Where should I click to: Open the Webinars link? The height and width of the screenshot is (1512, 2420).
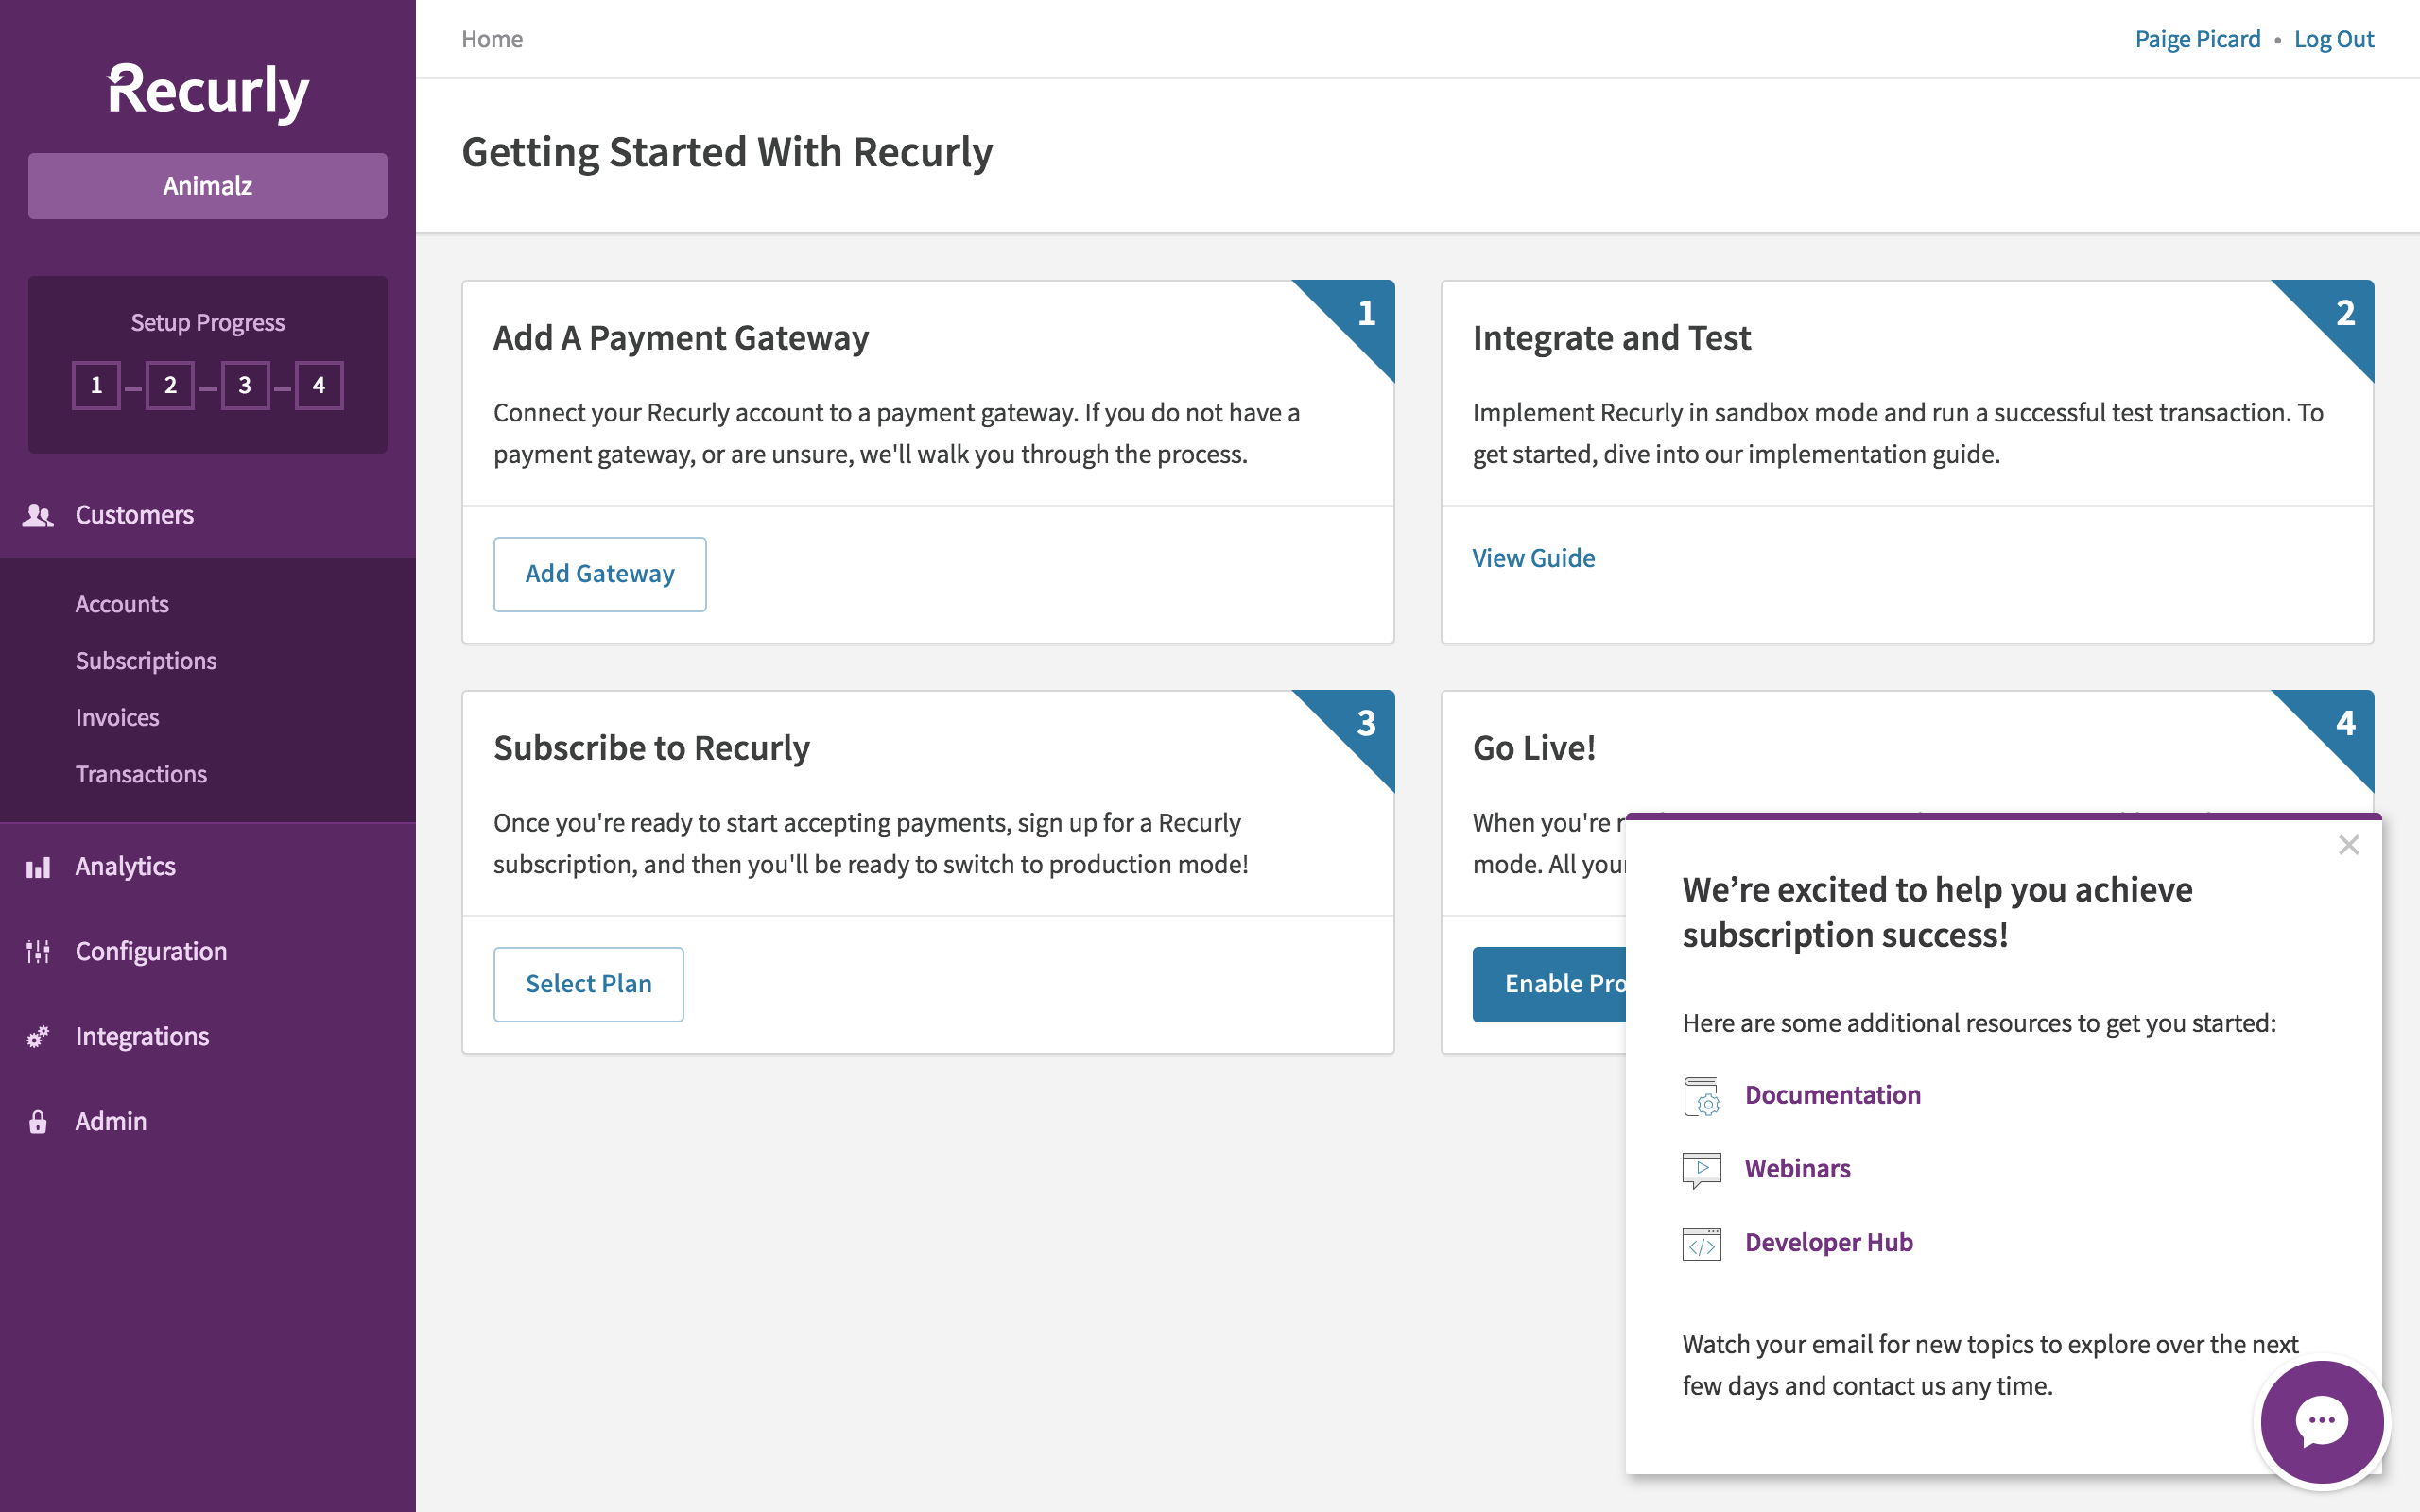1798,1169
